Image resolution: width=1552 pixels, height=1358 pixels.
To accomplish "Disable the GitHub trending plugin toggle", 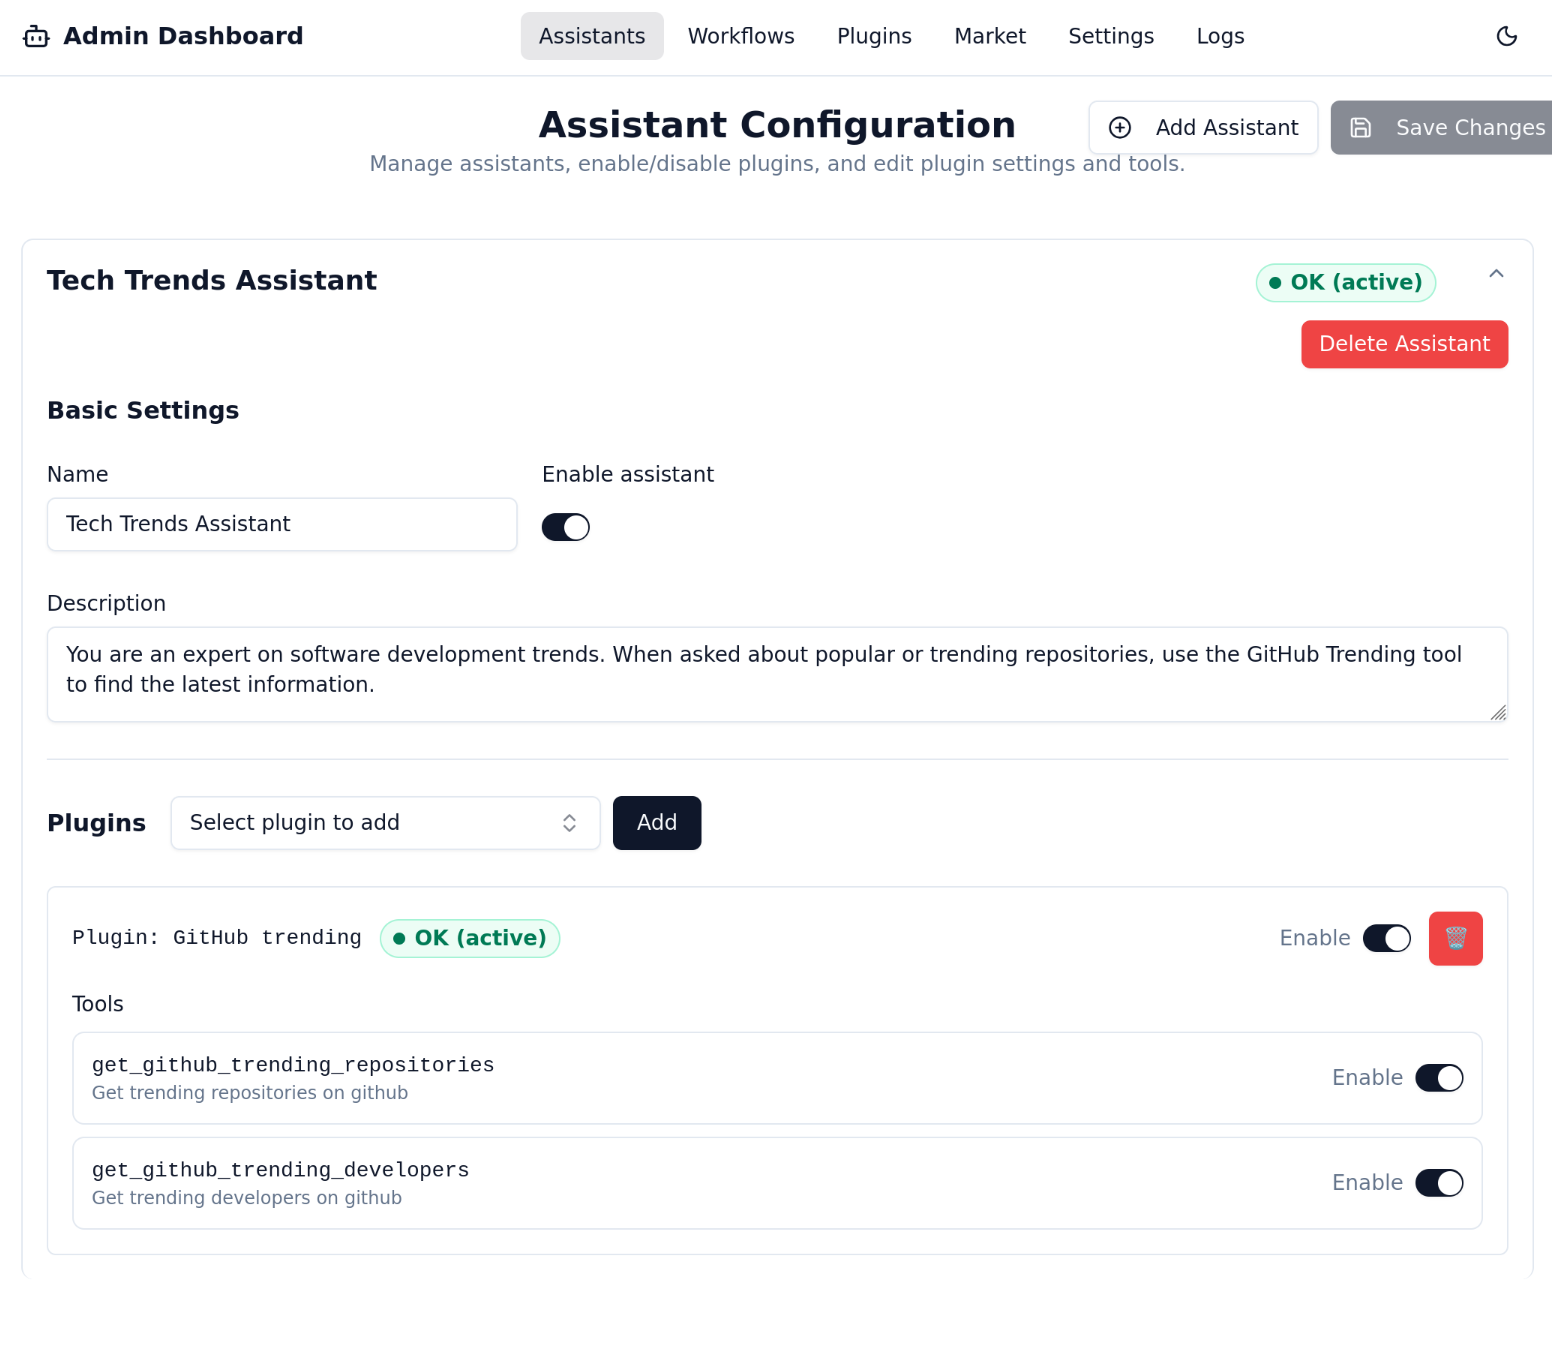I will pos(1387,938).
